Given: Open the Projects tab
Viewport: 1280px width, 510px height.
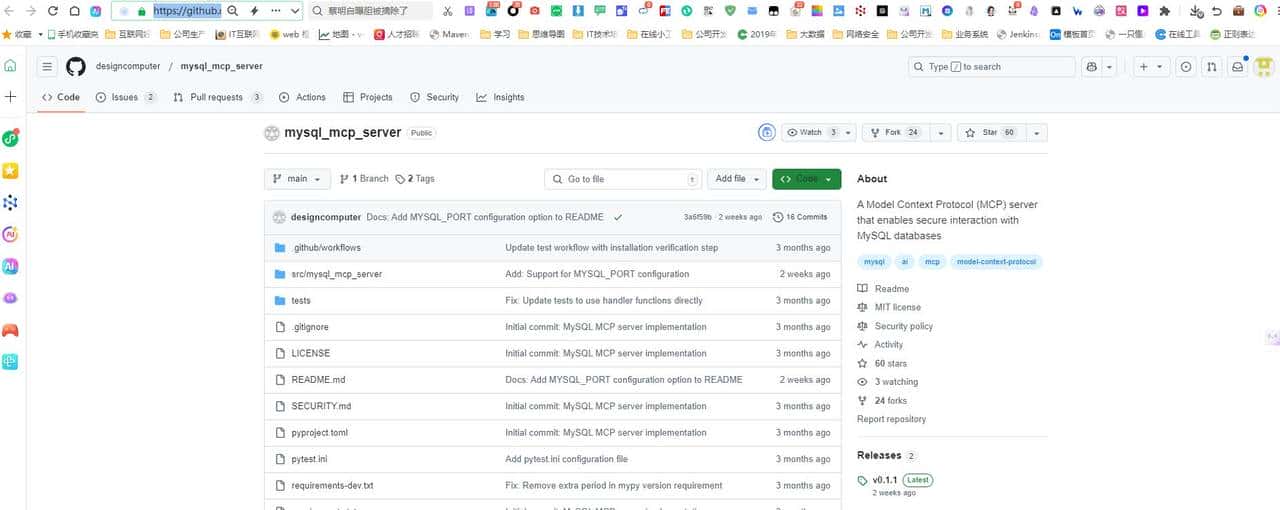Looking at the screenshot, I should pos(368,97).
